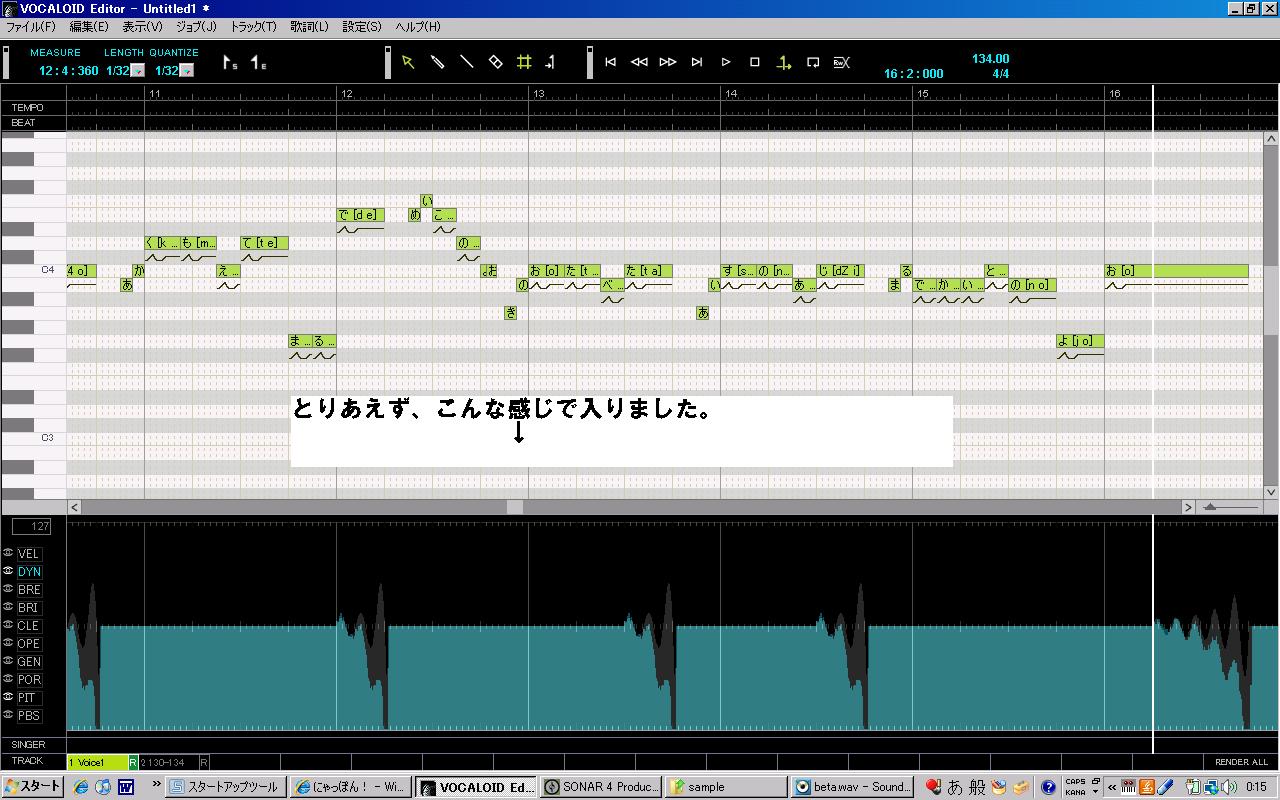The image size is (1280, 800).
Task: Select the 1 Voice1 track tab
Action: pos(98,762)
